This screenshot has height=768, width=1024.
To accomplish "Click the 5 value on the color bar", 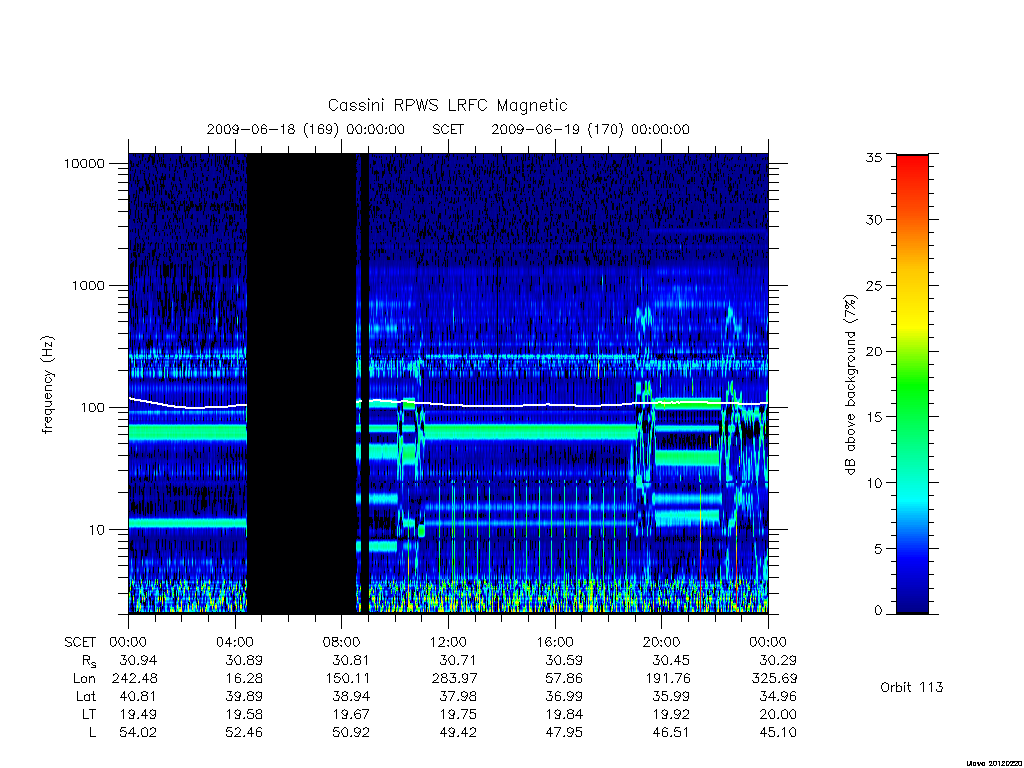I will tap(878, 549).
